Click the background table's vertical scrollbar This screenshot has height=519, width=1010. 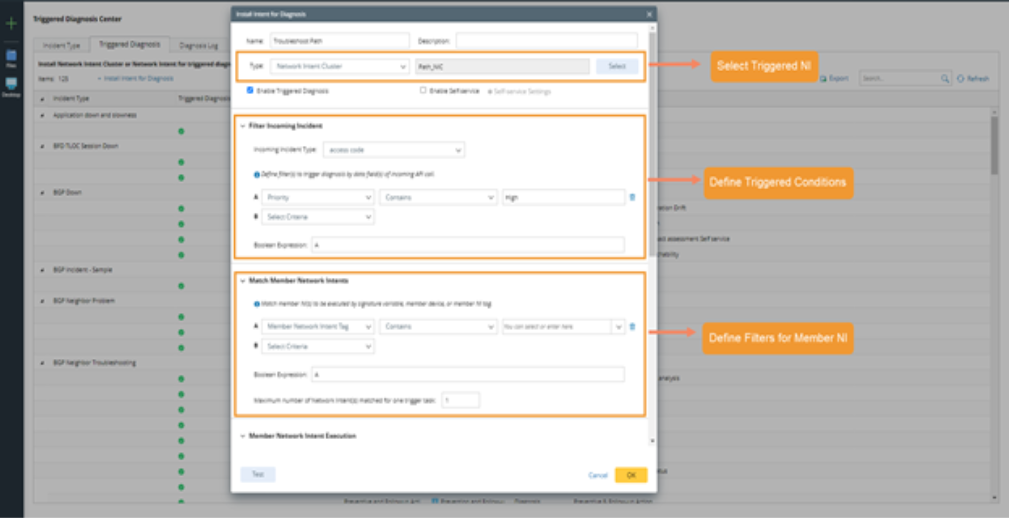[x=994, y=145]
